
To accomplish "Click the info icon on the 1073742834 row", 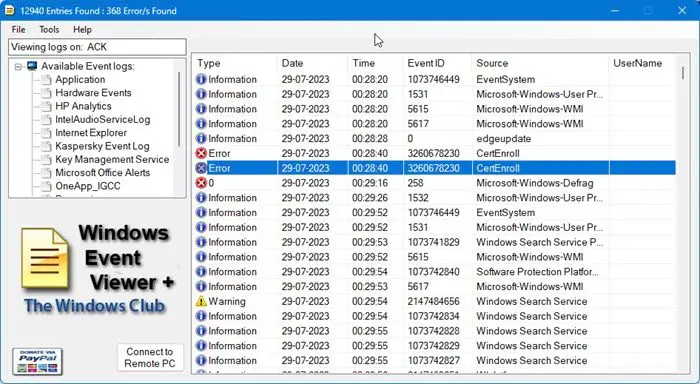I will (201, 316).
